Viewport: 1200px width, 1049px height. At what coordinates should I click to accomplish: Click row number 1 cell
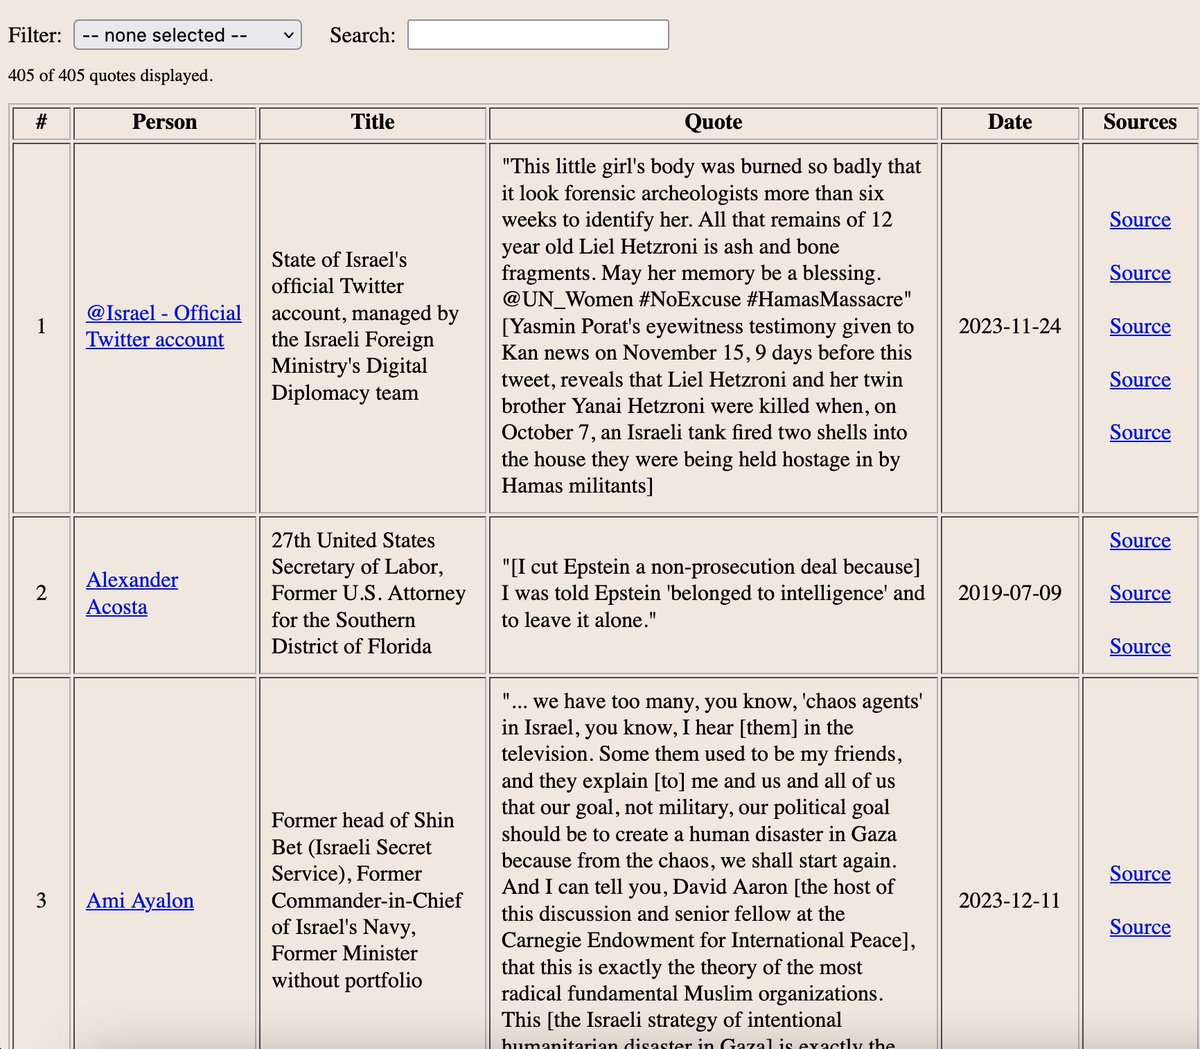point(41,326)
